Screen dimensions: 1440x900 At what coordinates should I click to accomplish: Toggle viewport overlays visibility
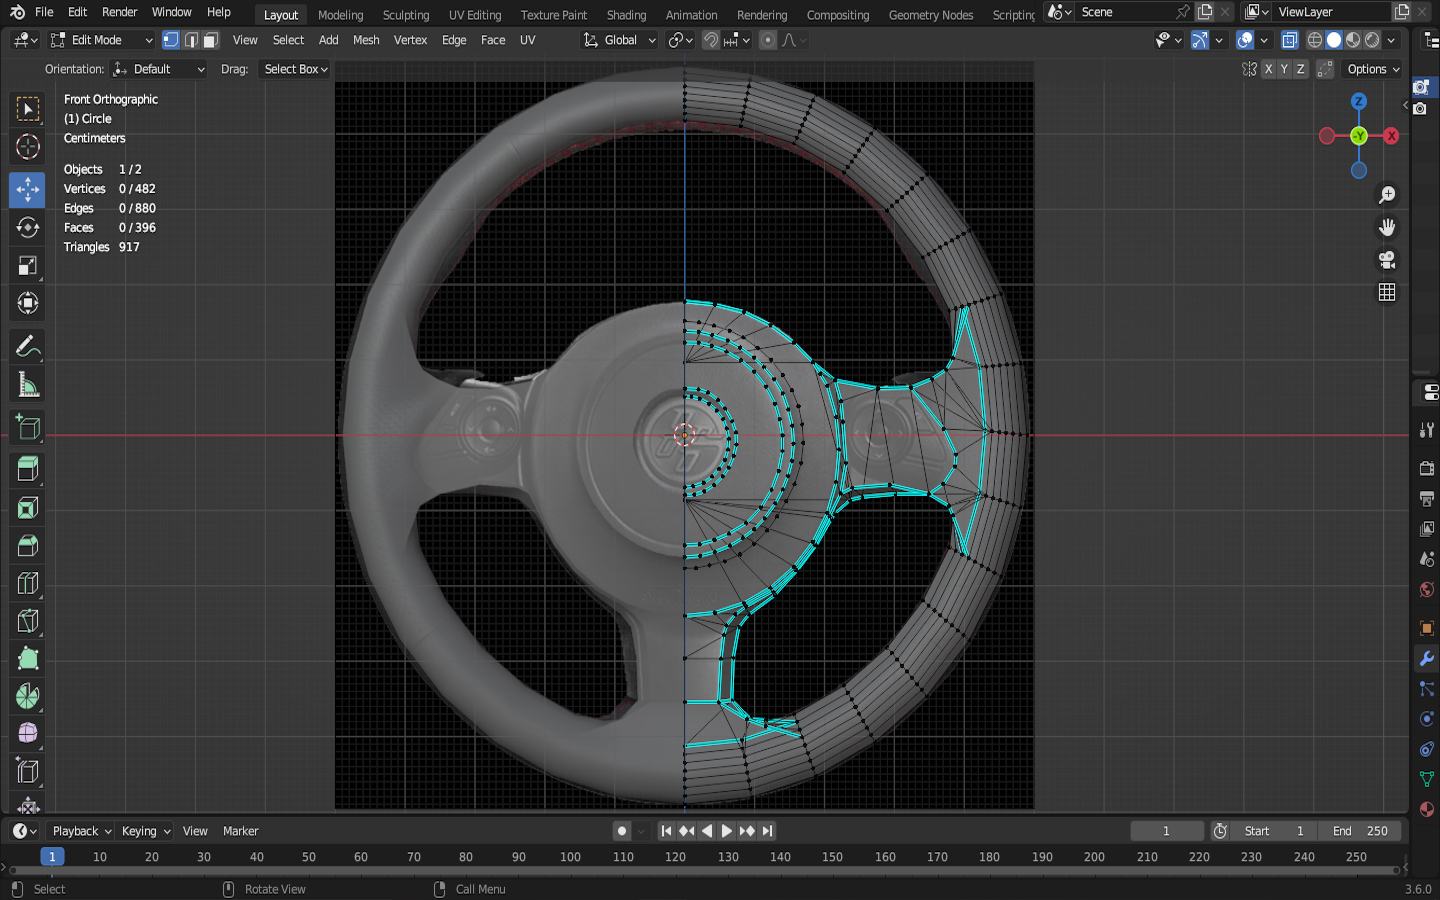point(1245,40)
